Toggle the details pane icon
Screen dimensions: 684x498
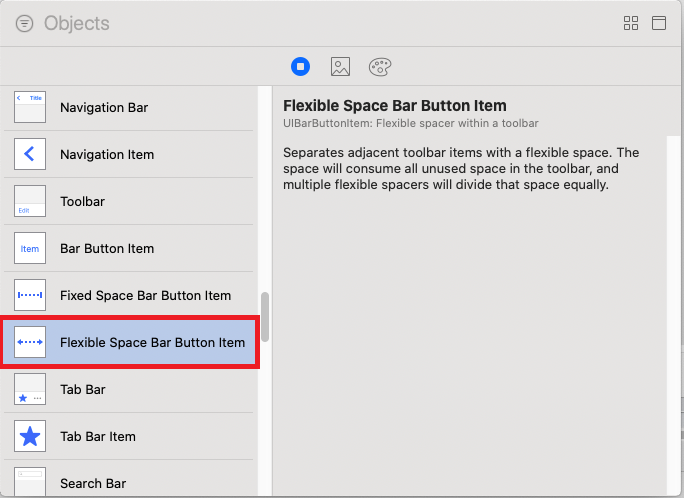coord(659,23)
